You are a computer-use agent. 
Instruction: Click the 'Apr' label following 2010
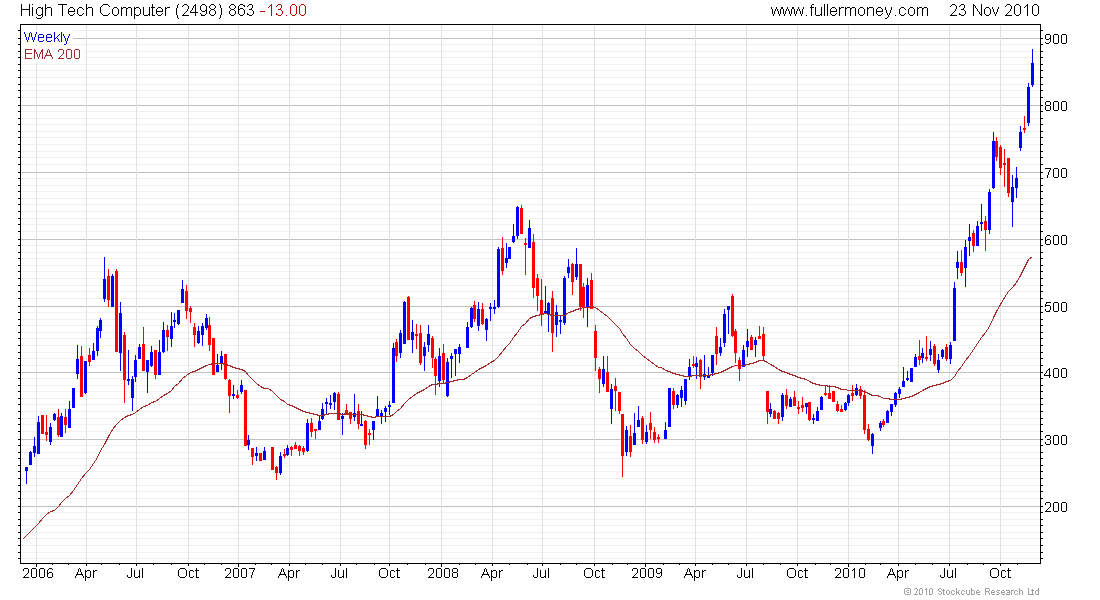[x=898, y=574]
